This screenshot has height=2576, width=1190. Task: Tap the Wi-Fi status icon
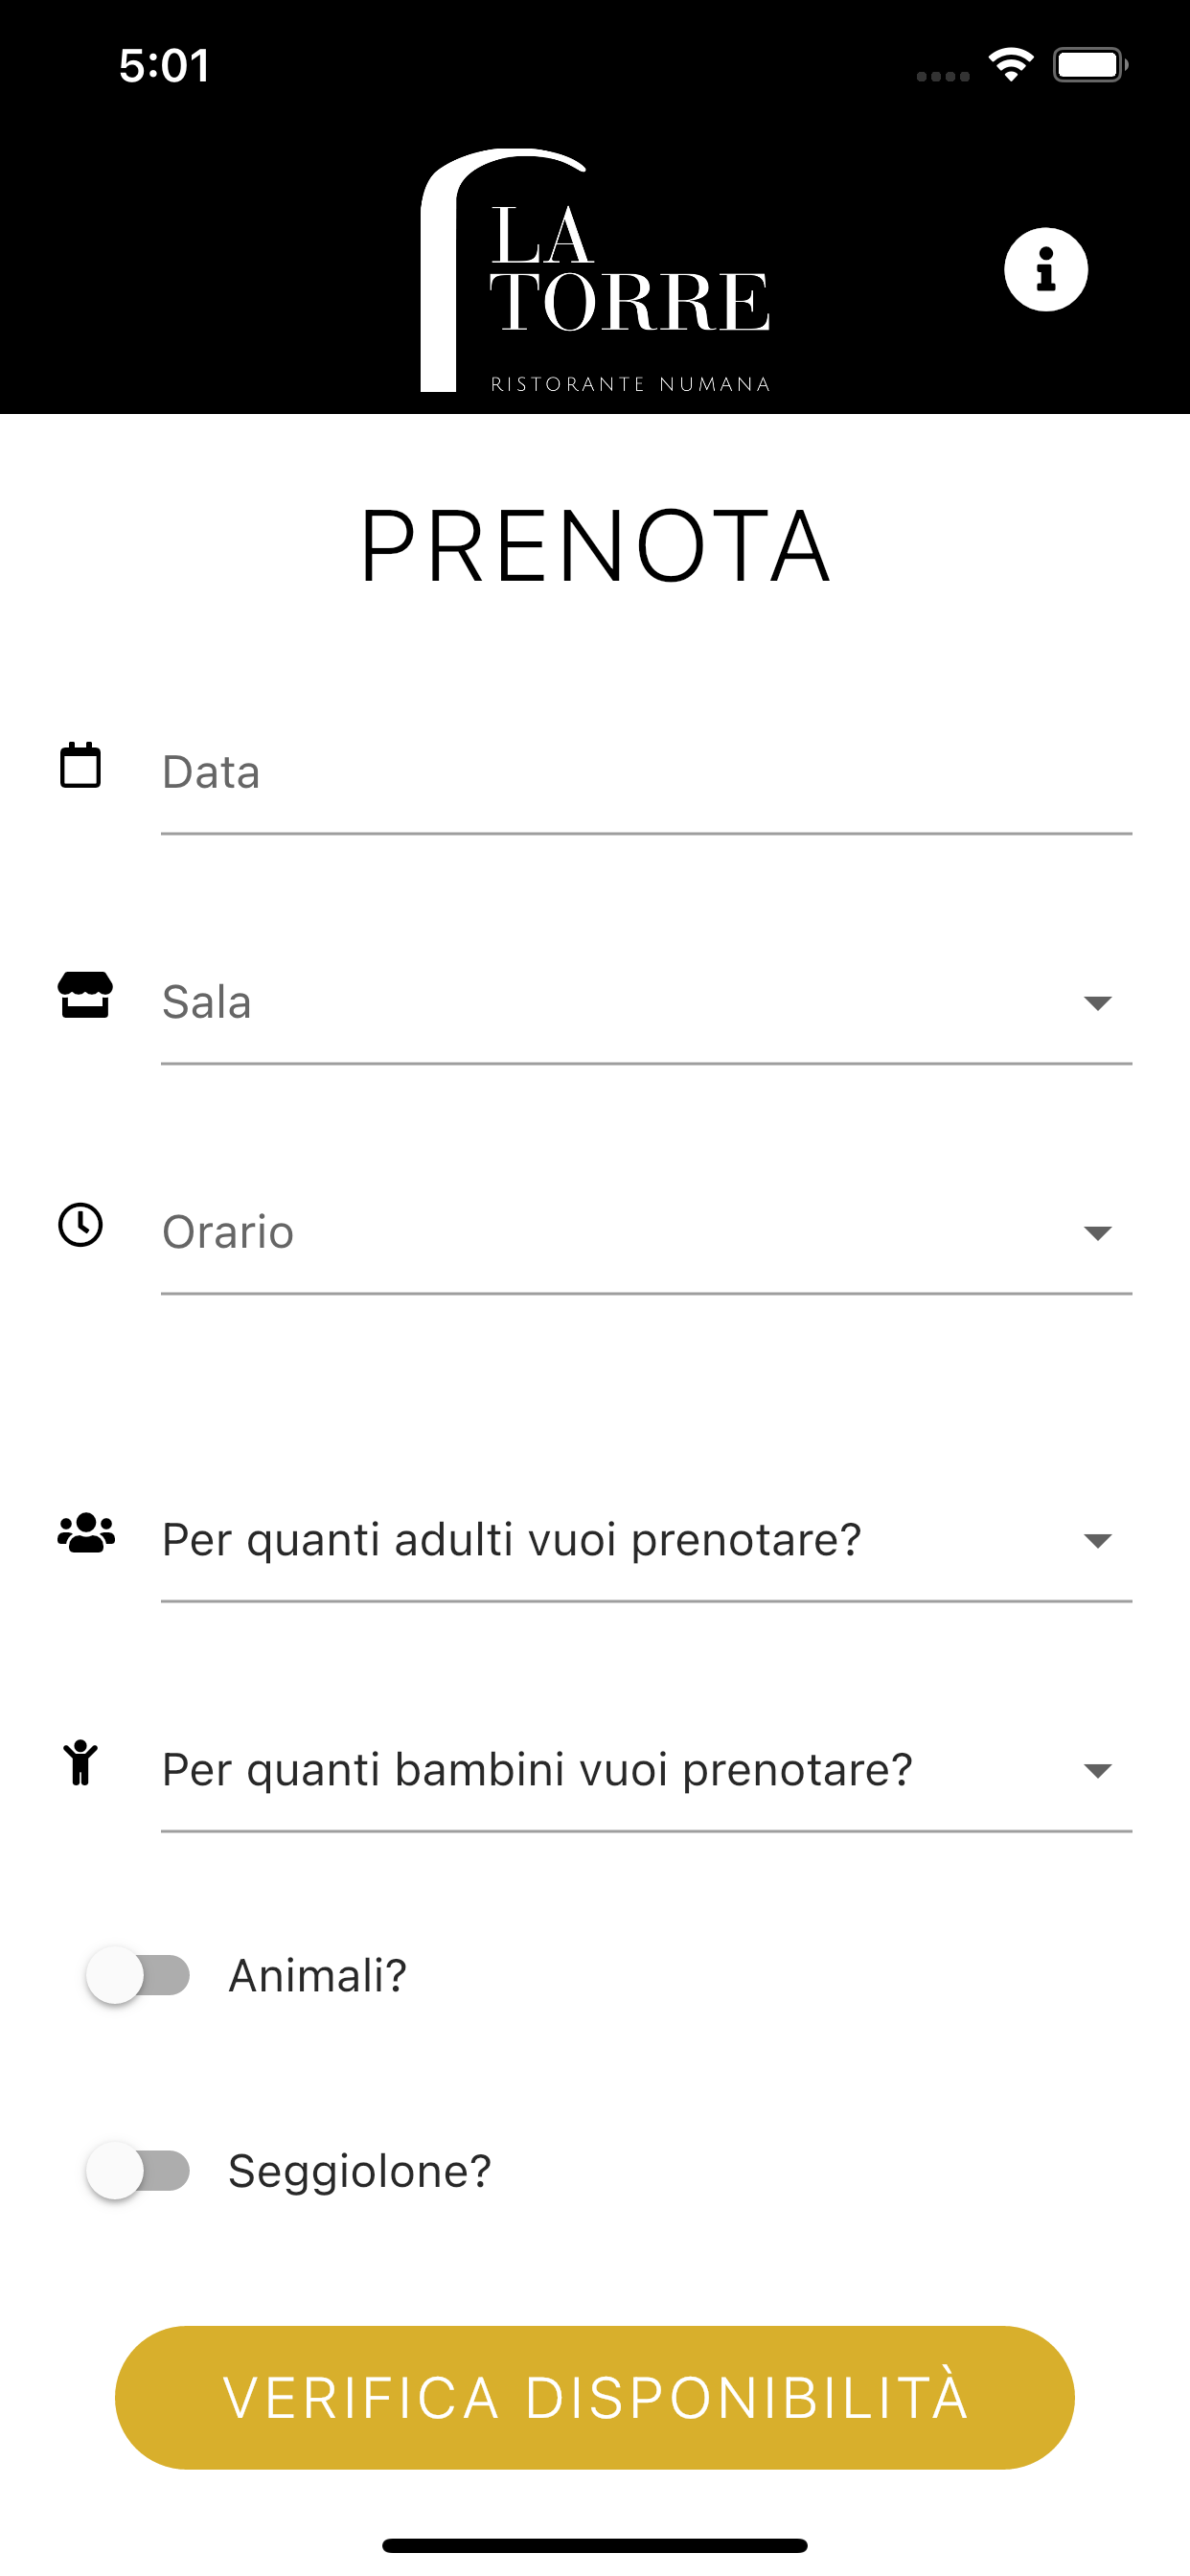tap(1011, 65)
